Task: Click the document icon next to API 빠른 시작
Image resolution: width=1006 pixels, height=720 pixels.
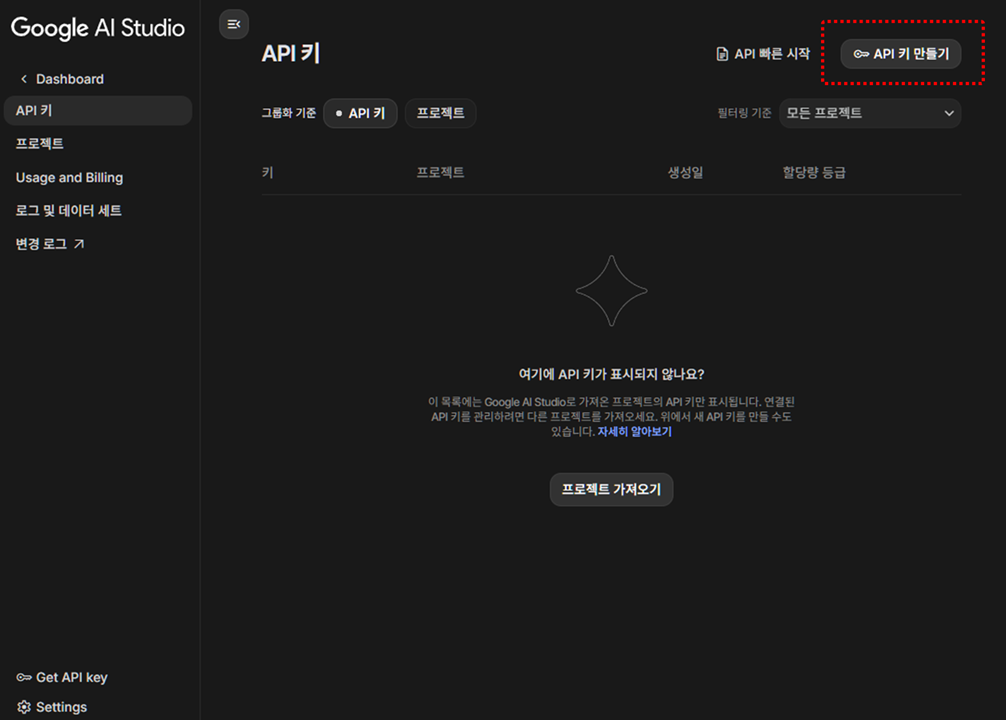Action: (x=722, y=54)
